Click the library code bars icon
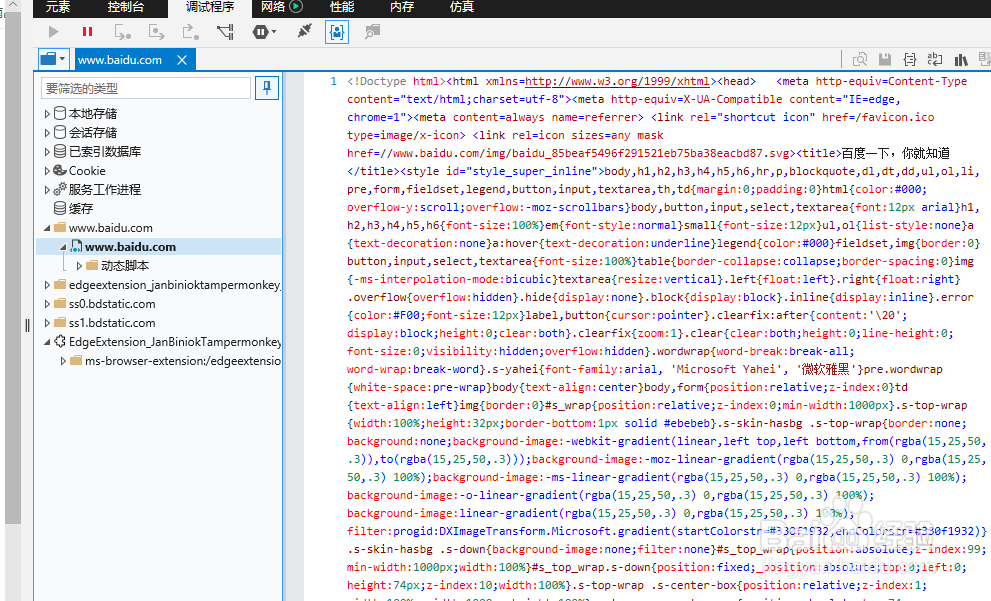Image resolution: width=991 pixels, height=601 pixels. pos(961,59)
